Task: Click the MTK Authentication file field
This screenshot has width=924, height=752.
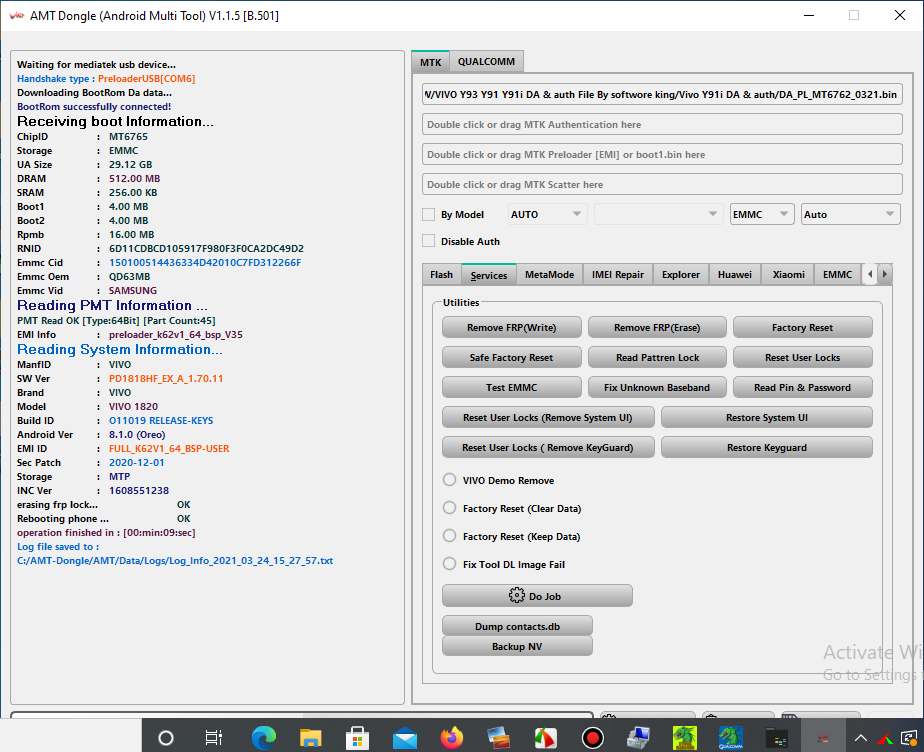Action: click(662, 124)
